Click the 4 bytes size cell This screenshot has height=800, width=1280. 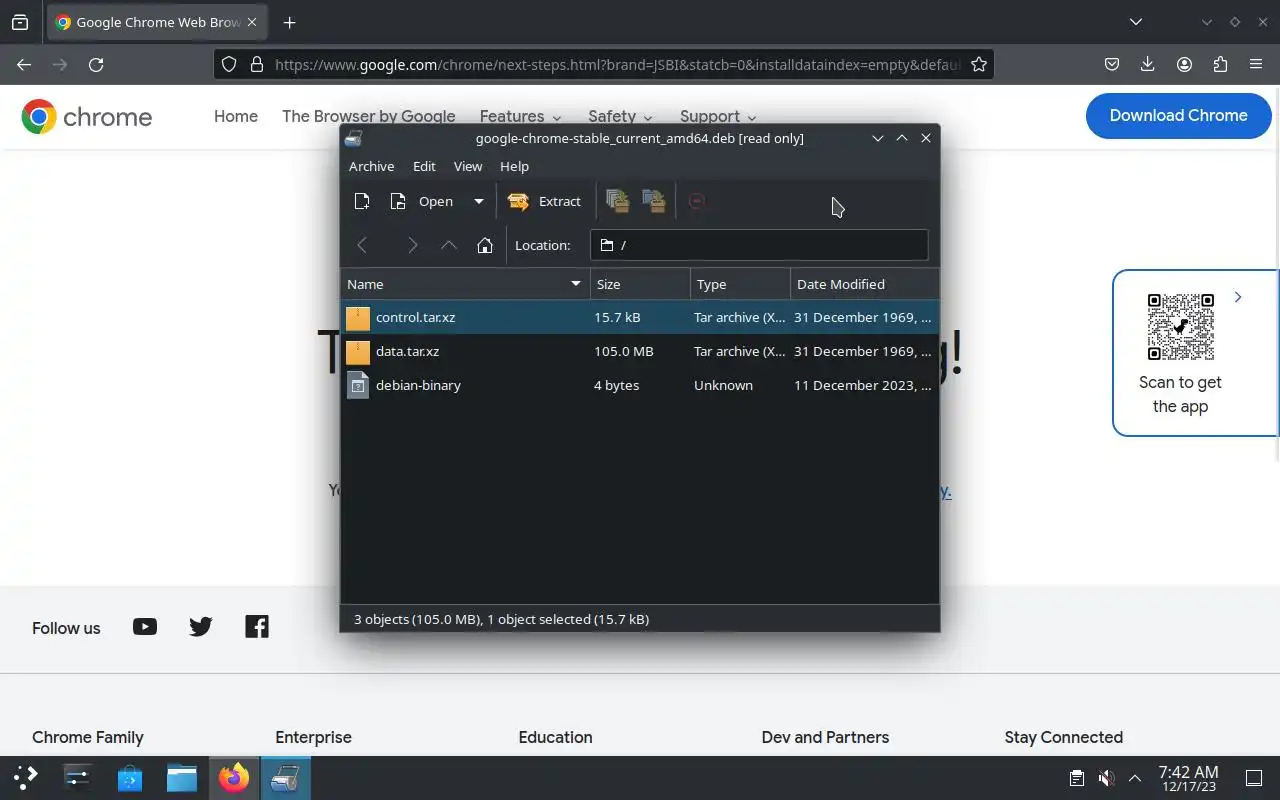click(616, 385)
